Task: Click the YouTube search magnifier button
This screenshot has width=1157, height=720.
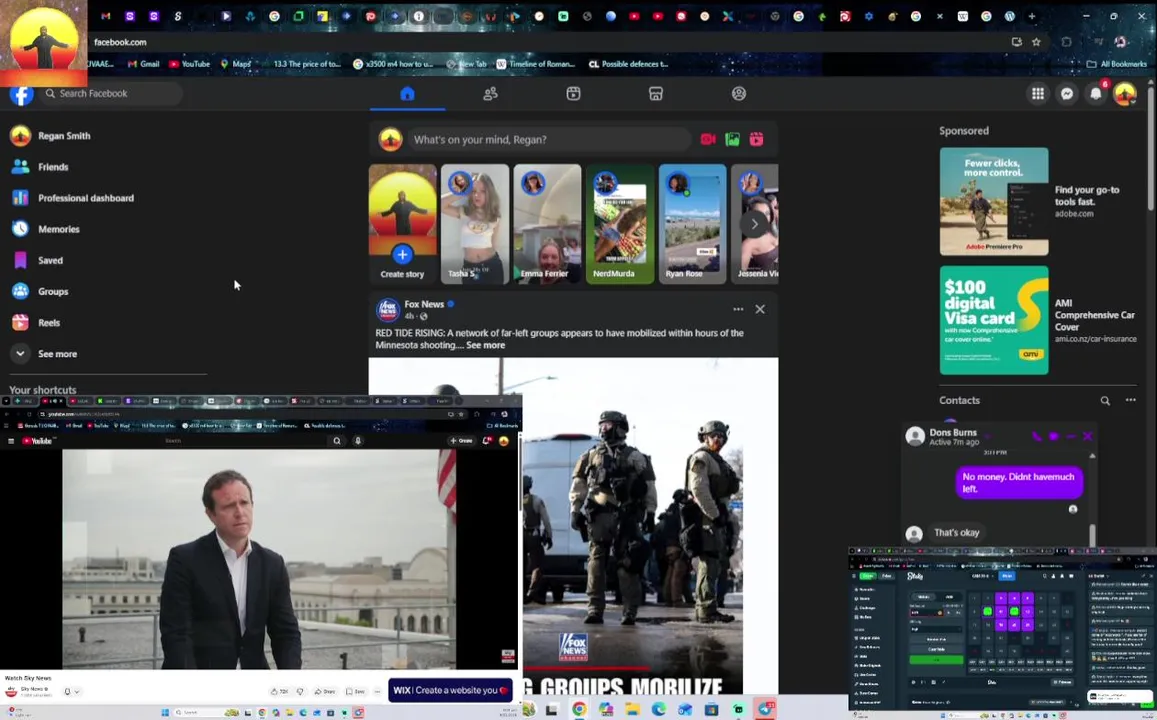Action: pyautogui.click(x=336, y=440)
